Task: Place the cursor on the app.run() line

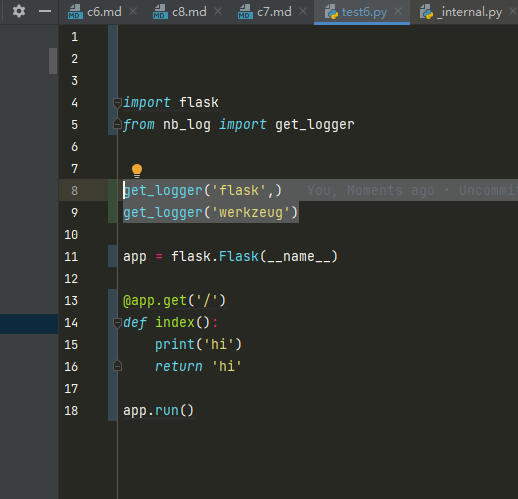Action: click(x=158, y=411)
